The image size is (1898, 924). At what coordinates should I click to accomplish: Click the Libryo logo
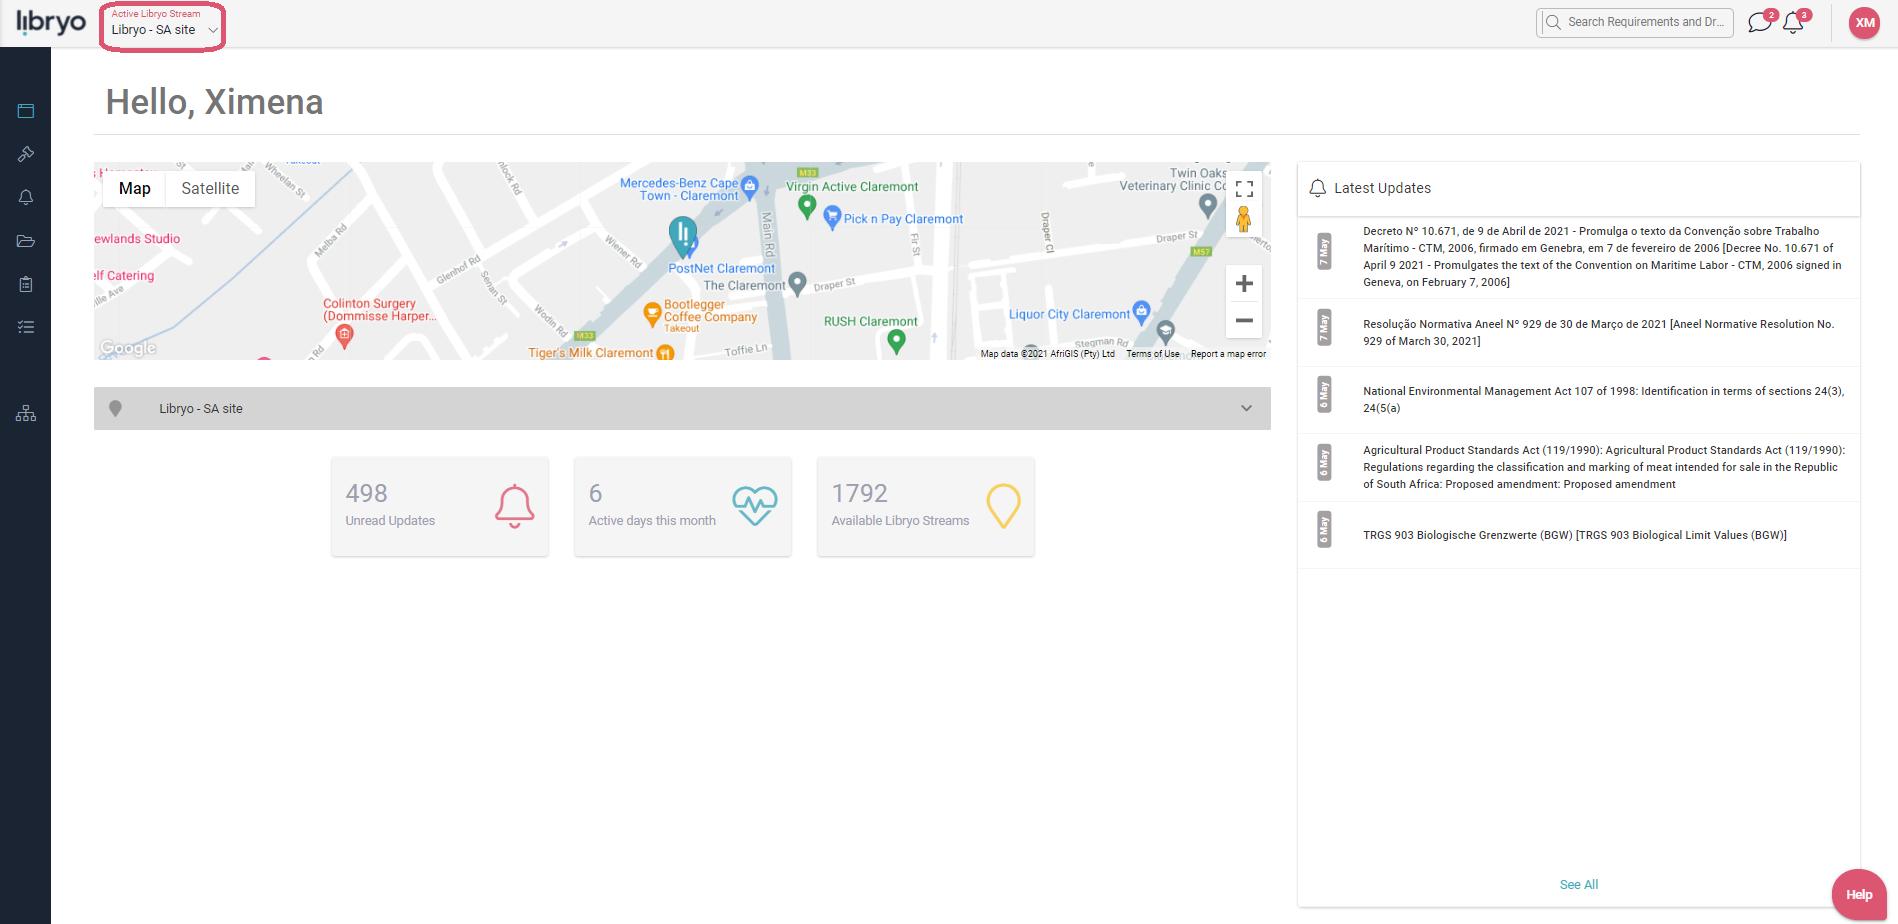pos(50,22)
